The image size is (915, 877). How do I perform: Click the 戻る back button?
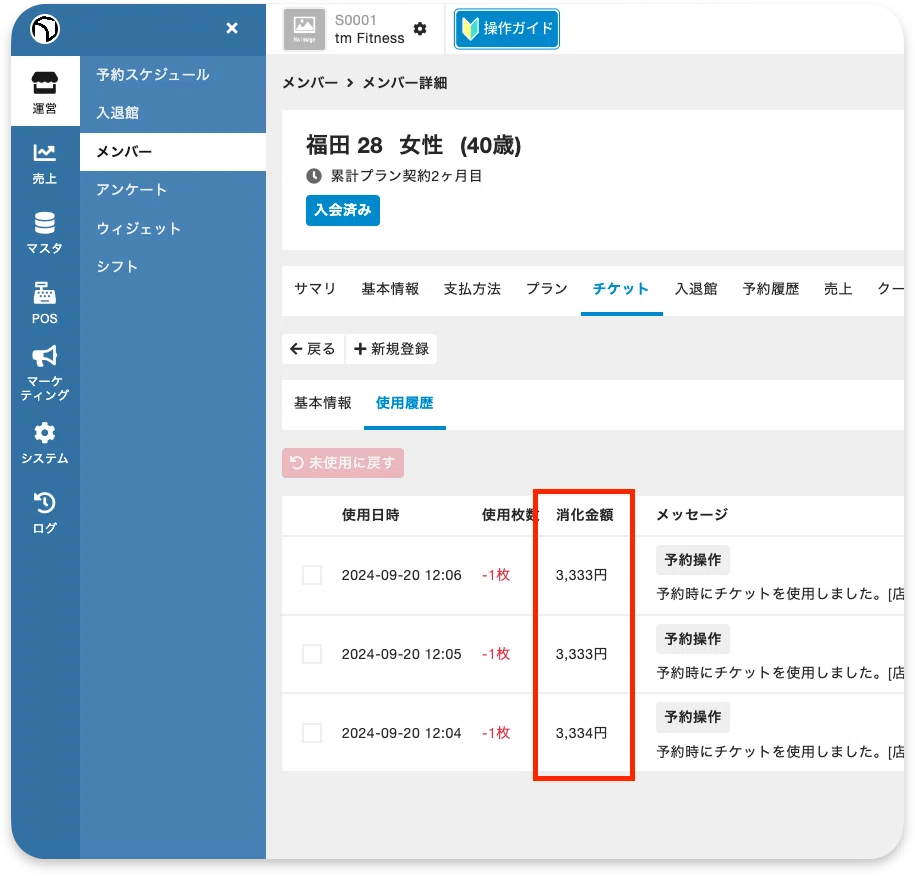pos(313,349)
